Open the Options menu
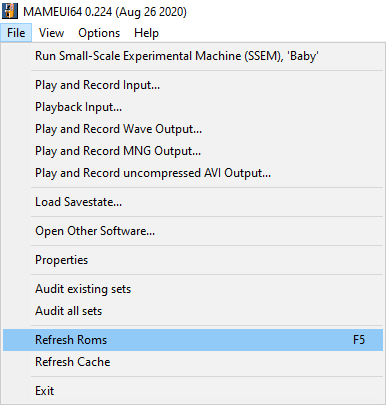The height and width of the screenshot is (405, 386). pos(99,33)
